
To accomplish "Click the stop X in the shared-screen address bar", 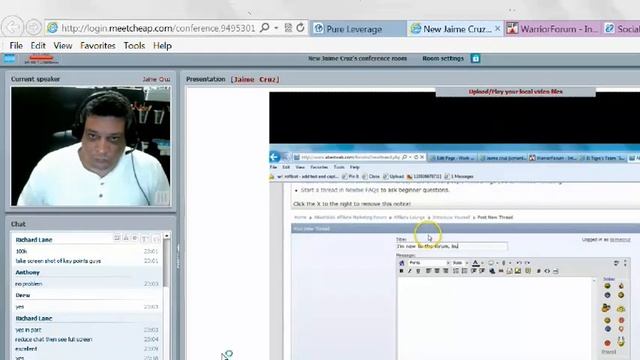I will [x=422, y=157].
